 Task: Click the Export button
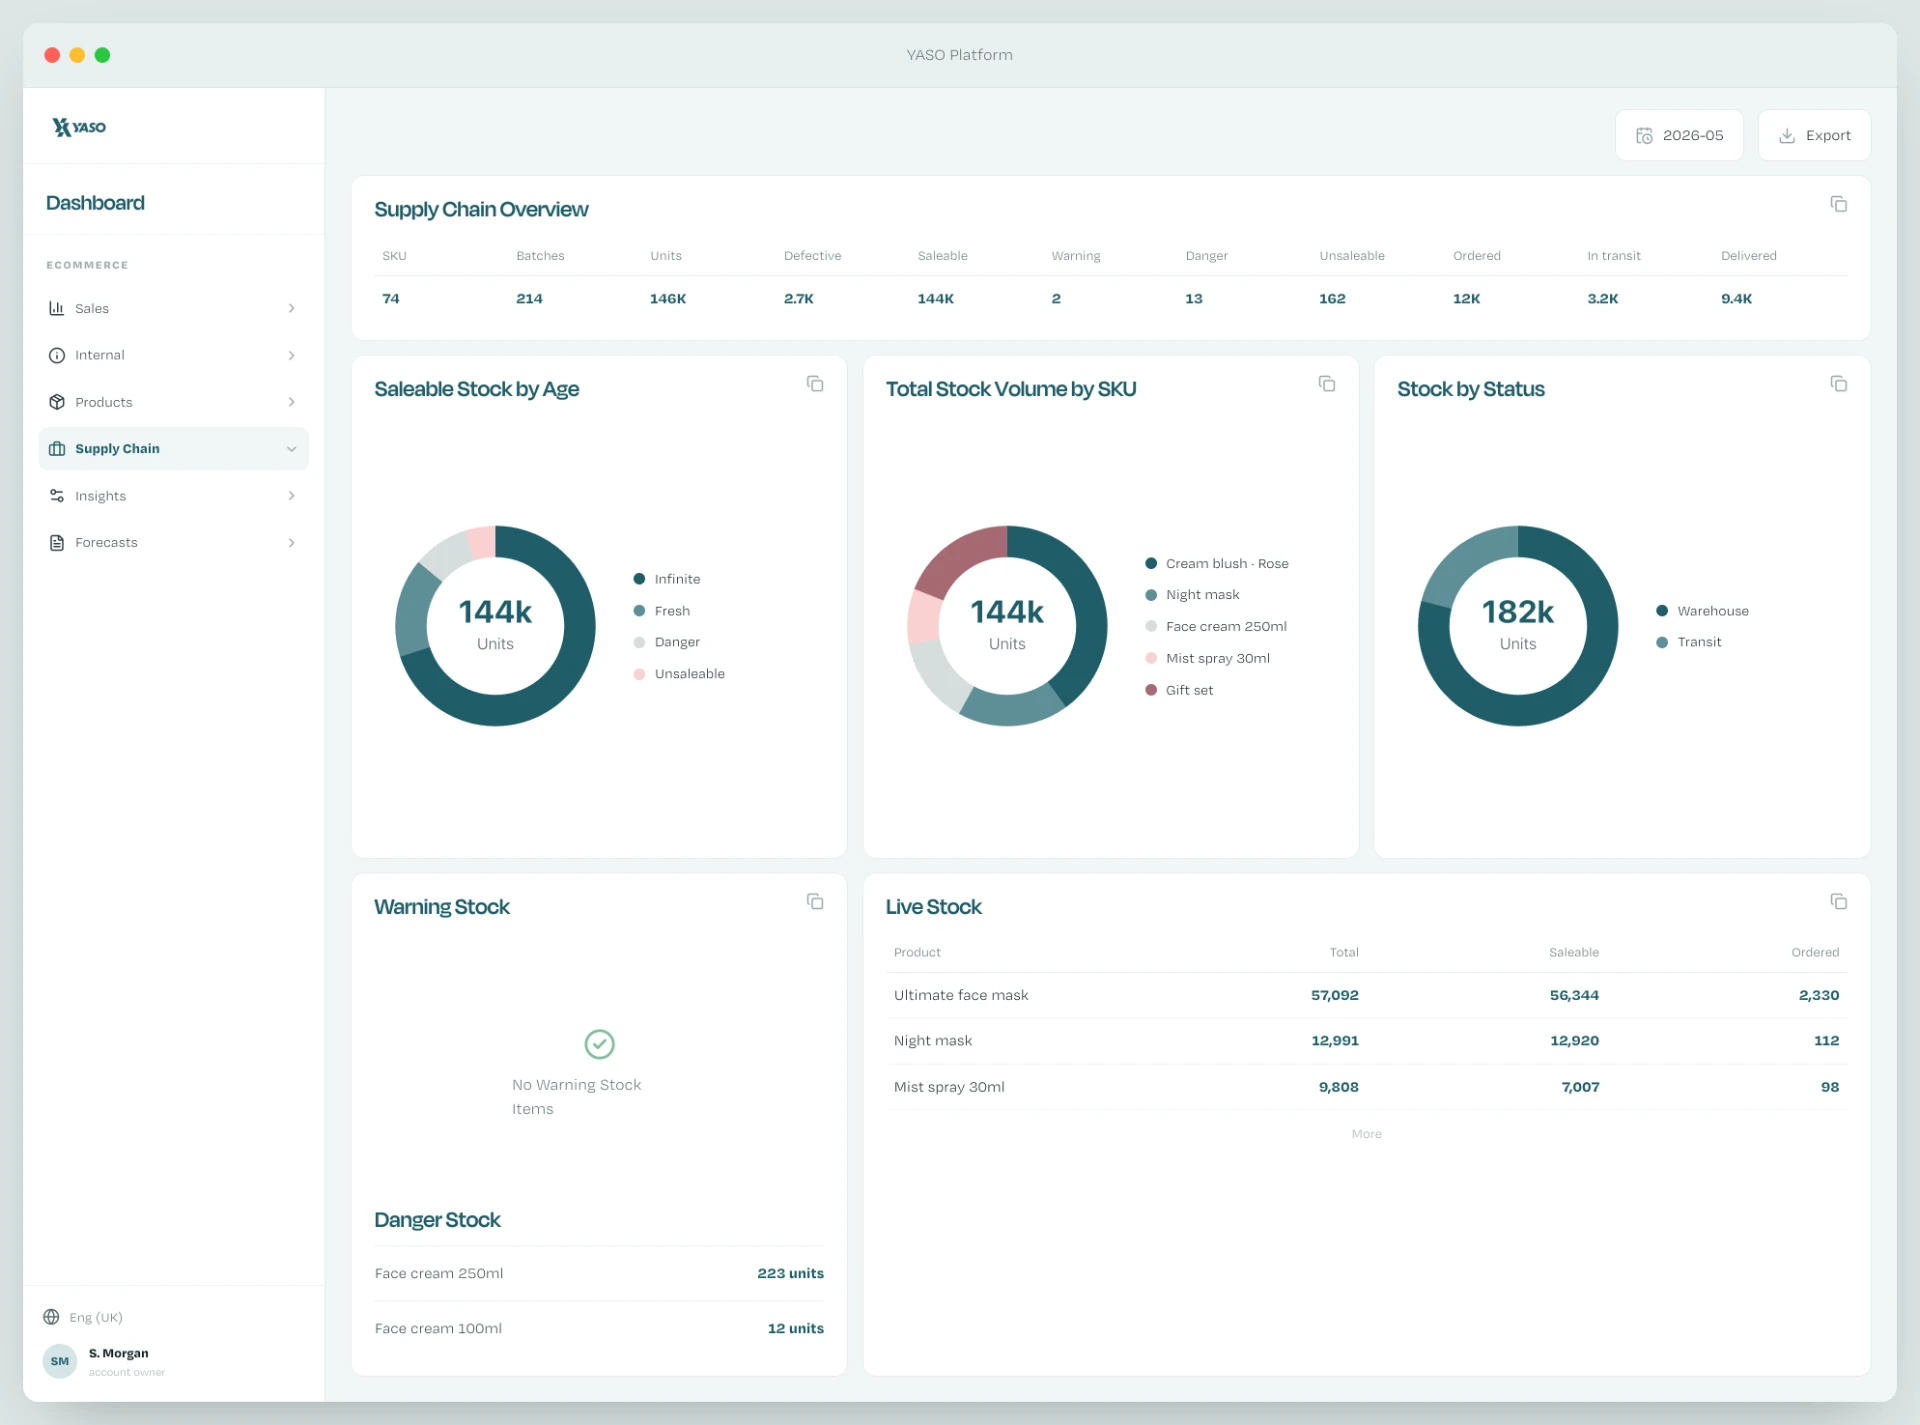click(1814, 135)
